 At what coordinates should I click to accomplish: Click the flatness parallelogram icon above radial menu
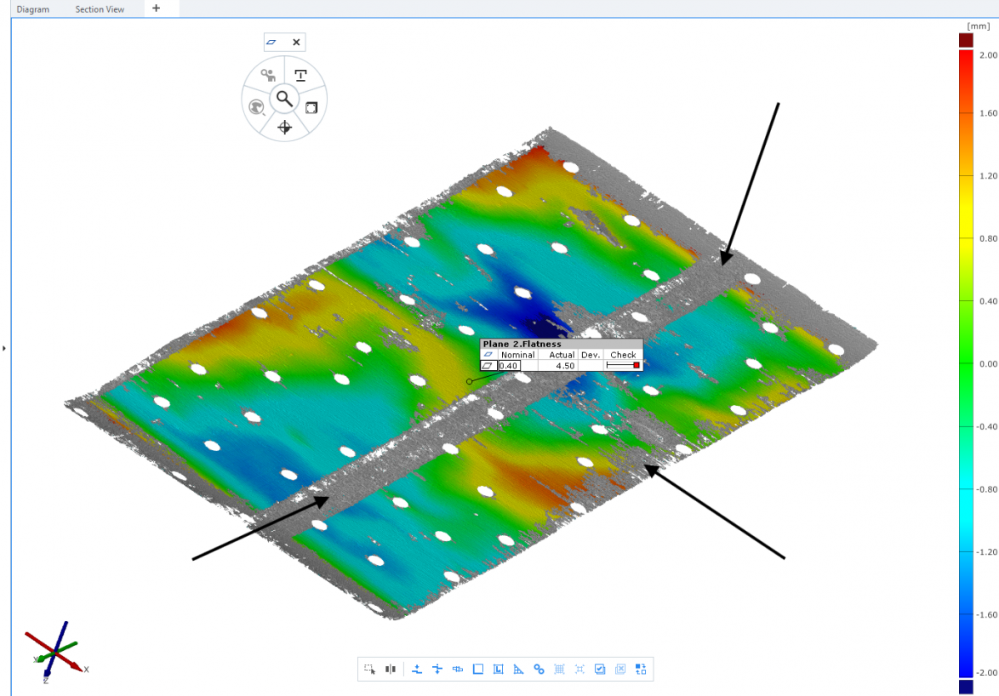coord(272,42)
